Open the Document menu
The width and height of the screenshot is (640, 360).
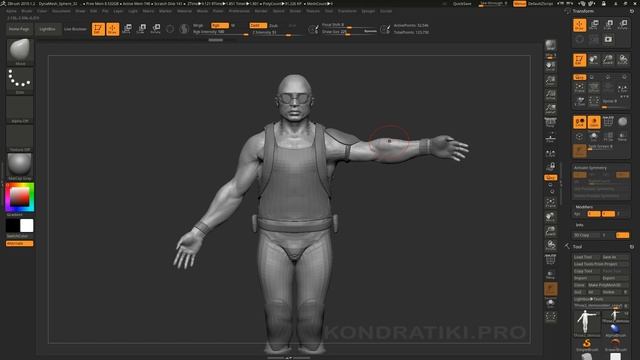61,11
